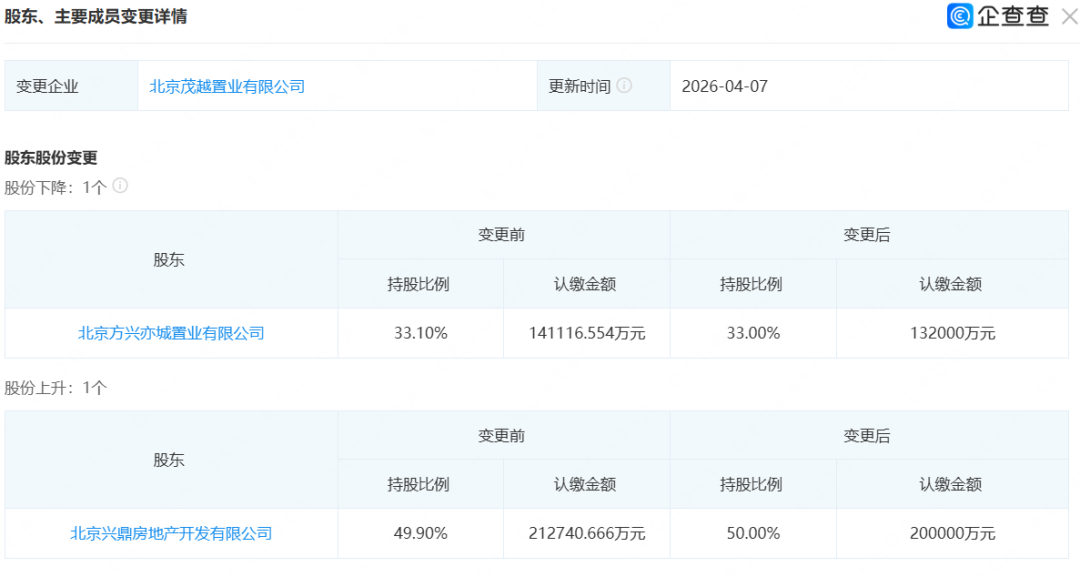Select the update date 2026-04-07
The height and width of the screenshot is (577, 1080).
coord(724,87)
